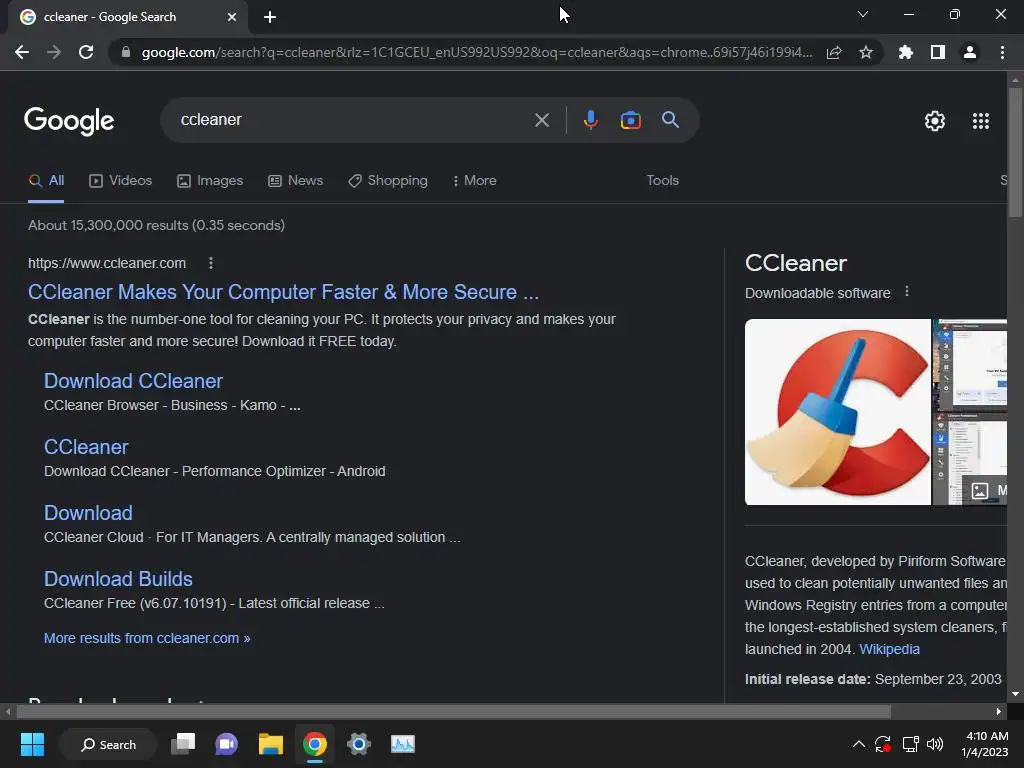This screenshot has width=1024, height=768.
Task: Reload the current page
Action: tap(86, 52)
